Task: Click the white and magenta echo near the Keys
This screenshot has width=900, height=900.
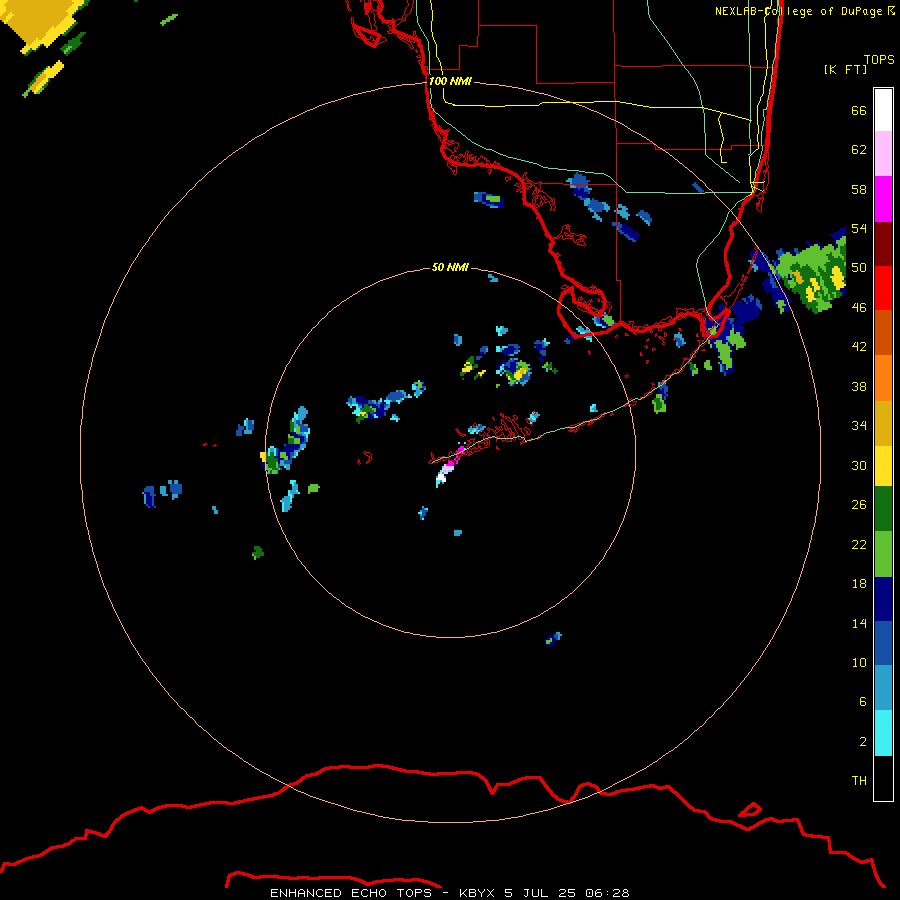Action: point(449,465)
